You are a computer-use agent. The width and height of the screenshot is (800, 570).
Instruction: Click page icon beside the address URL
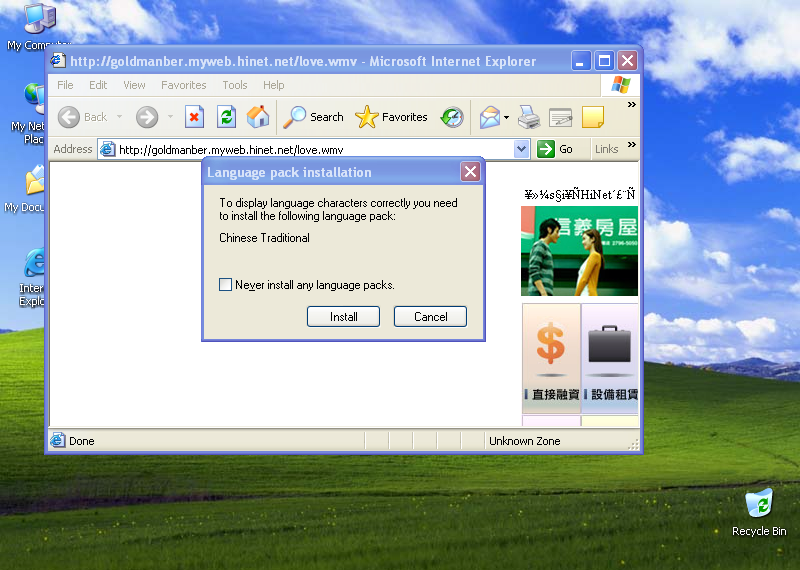pyautogui.click(x=107, y=150)
